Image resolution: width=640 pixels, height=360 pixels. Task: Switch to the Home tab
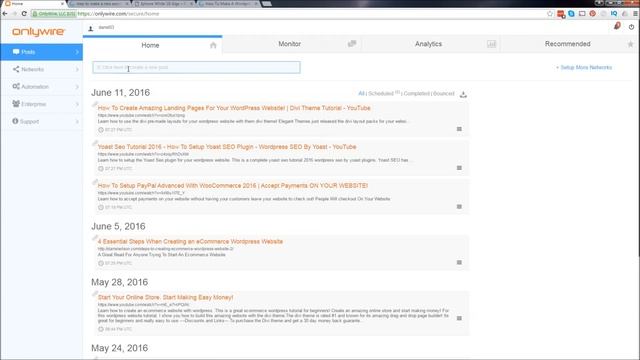(x=153, y=44)
